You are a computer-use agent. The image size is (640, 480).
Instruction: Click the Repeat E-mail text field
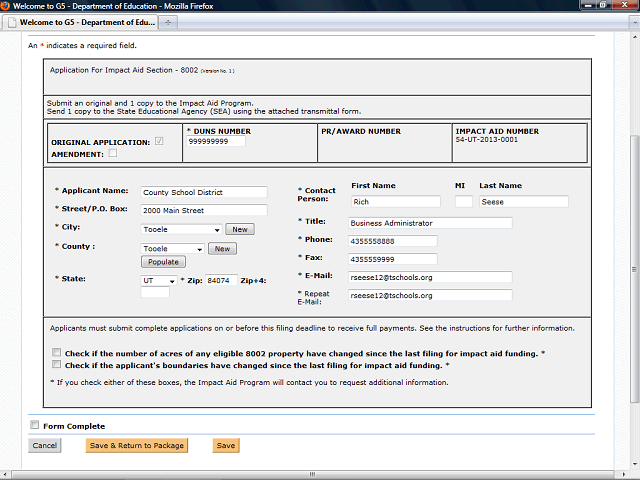[430, 296]
